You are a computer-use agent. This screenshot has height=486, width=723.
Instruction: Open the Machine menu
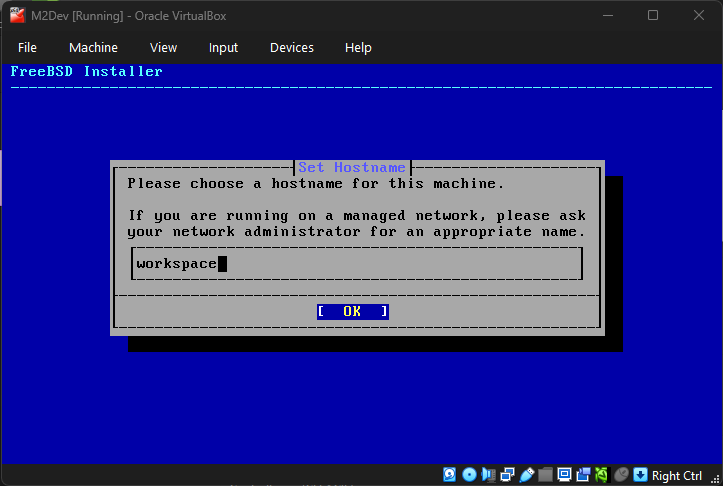pos(93,47)
